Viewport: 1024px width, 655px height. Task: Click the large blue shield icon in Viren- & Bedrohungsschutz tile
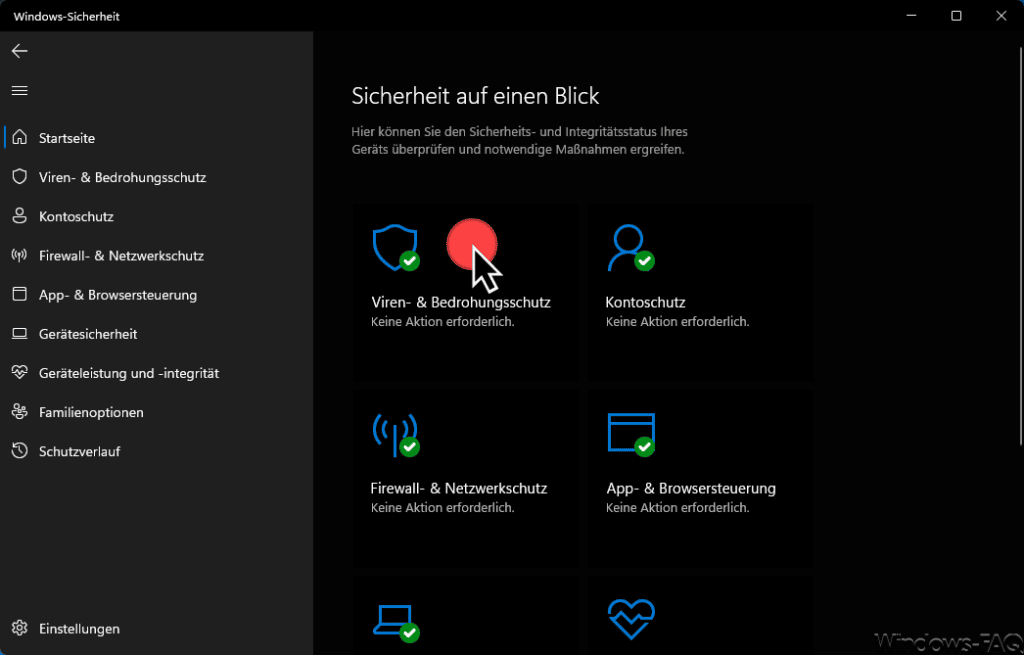[x=395, y=247]
